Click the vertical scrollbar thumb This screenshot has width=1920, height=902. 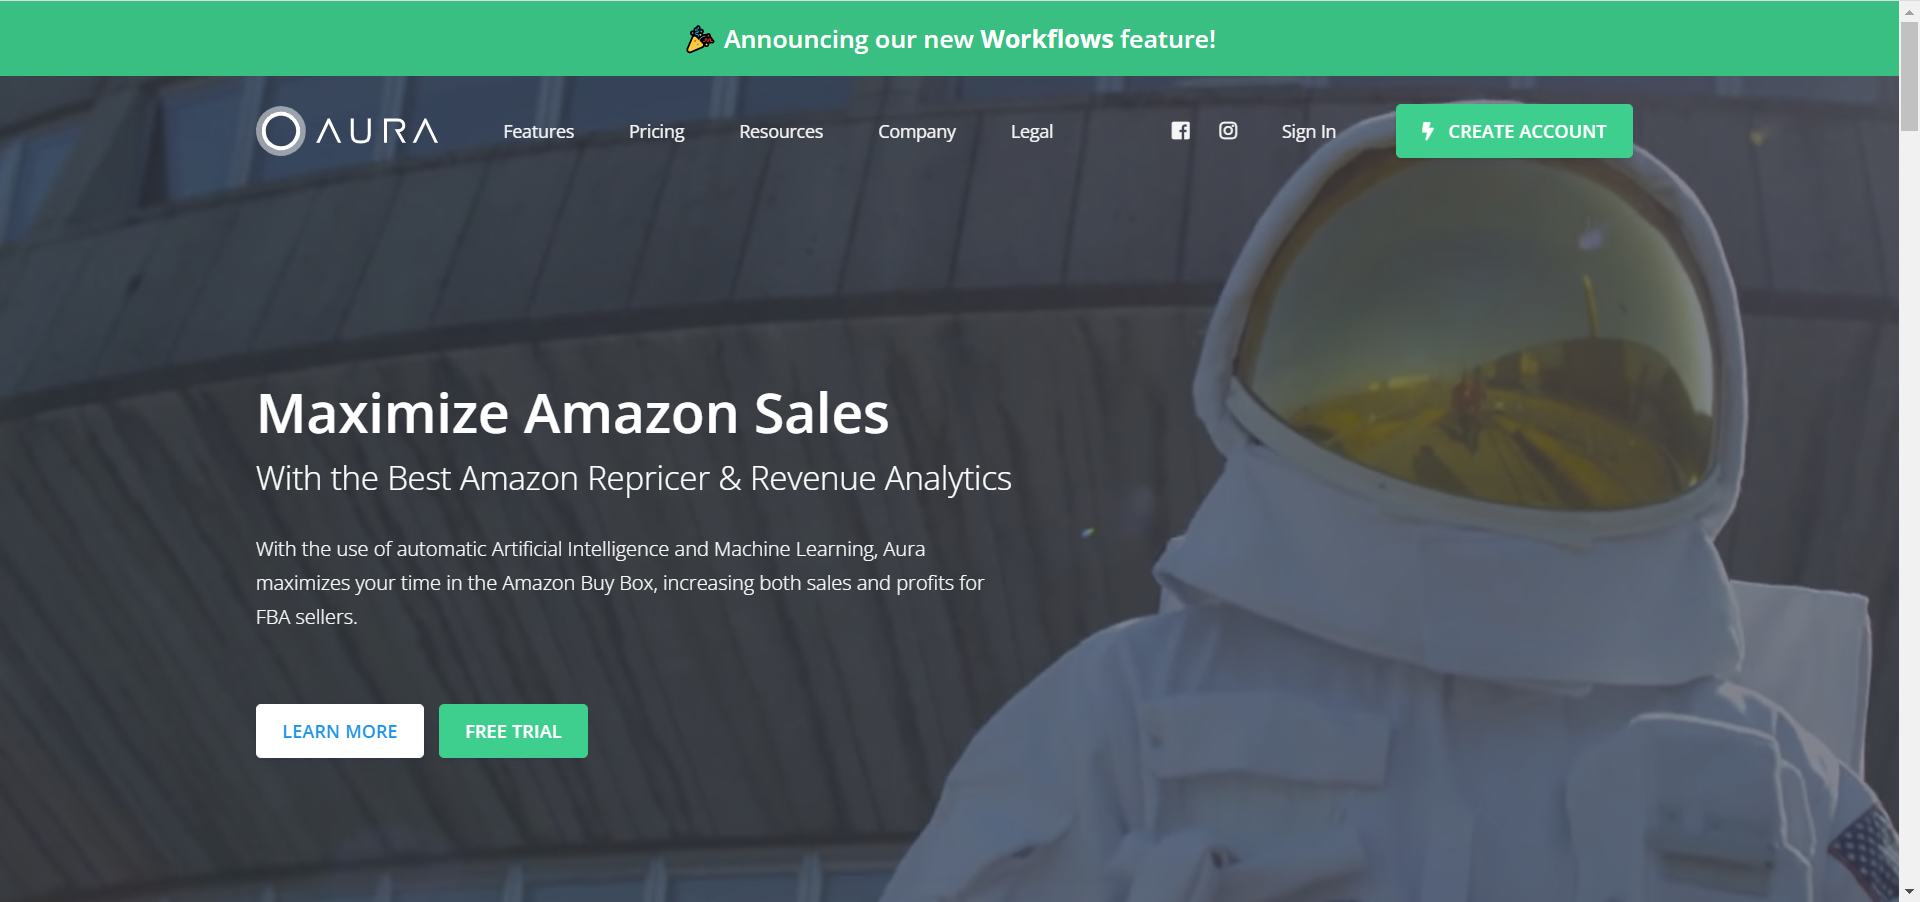click(1909, 75)
